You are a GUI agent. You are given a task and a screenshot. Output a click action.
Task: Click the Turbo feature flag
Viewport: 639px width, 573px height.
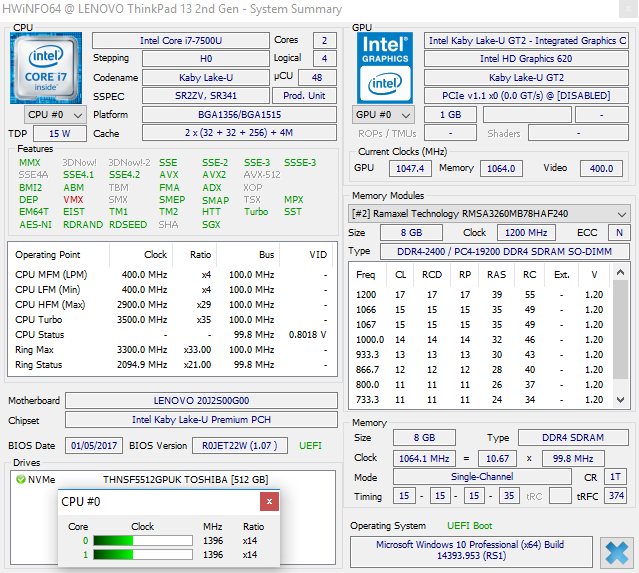point(256,212)
